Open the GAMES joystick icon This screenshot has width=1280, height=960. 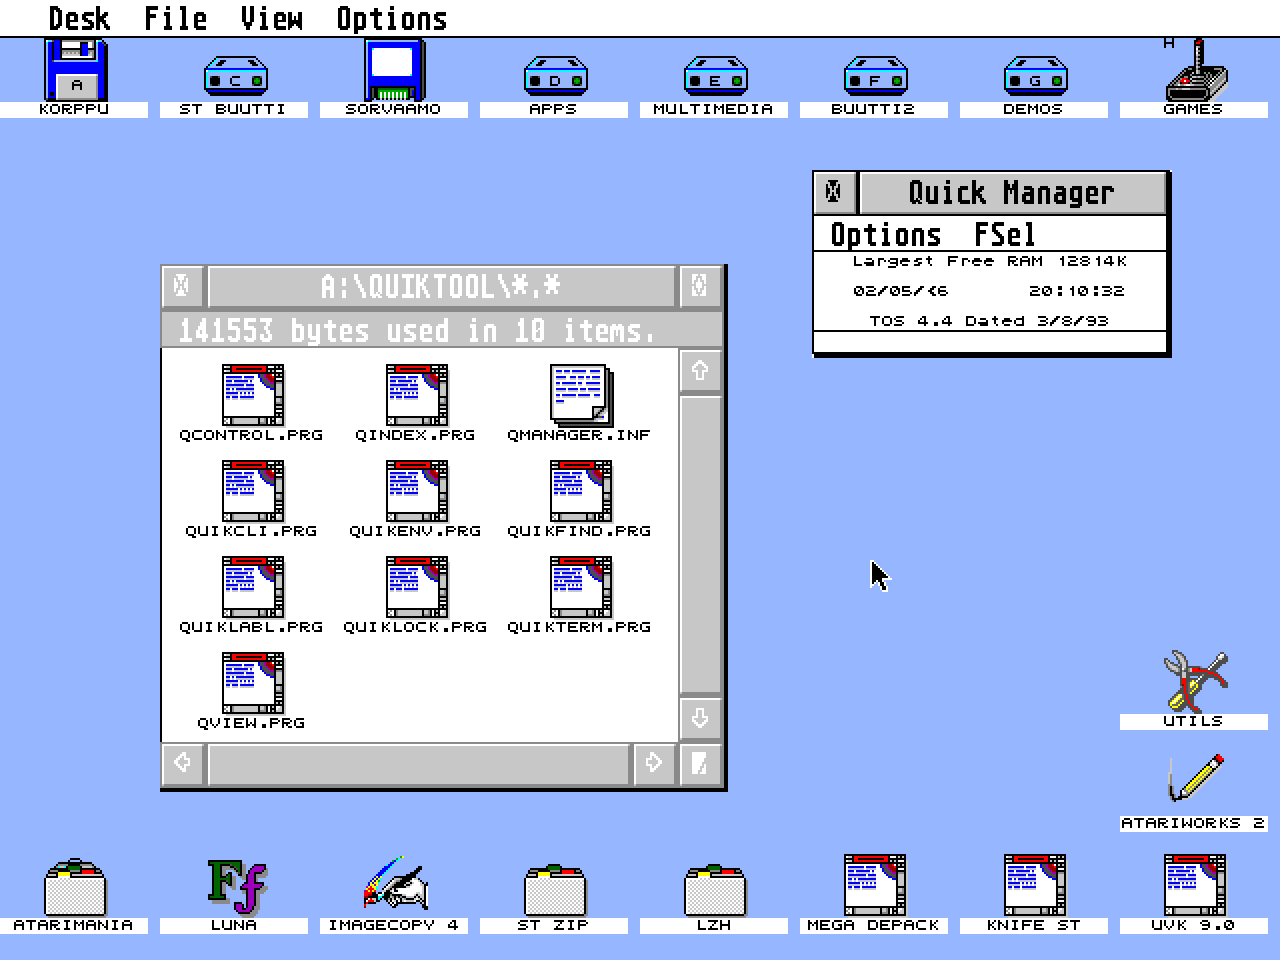[x=1194, y=75]
